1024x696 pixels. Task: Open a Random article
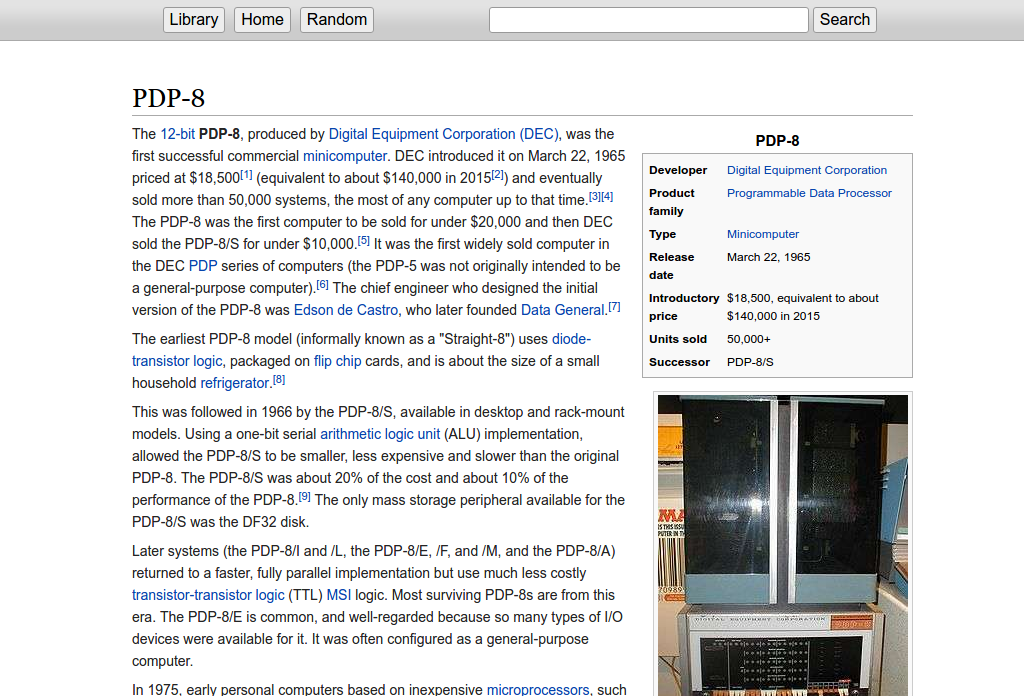click(x=337, y=20)
